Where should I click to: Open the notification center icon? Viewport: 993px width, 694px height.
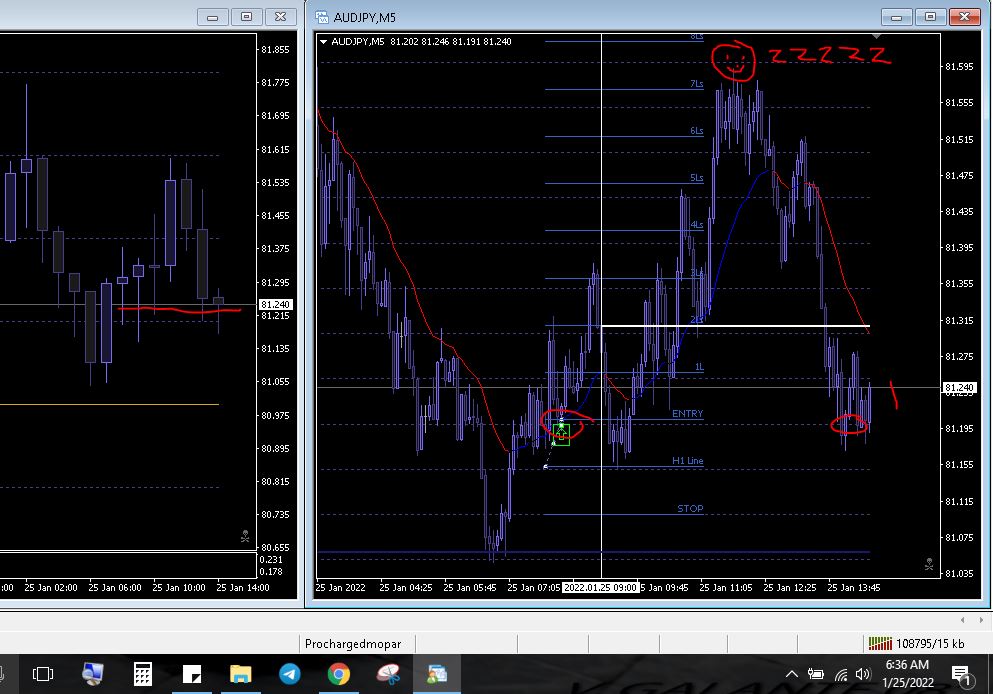coord(961,675)
